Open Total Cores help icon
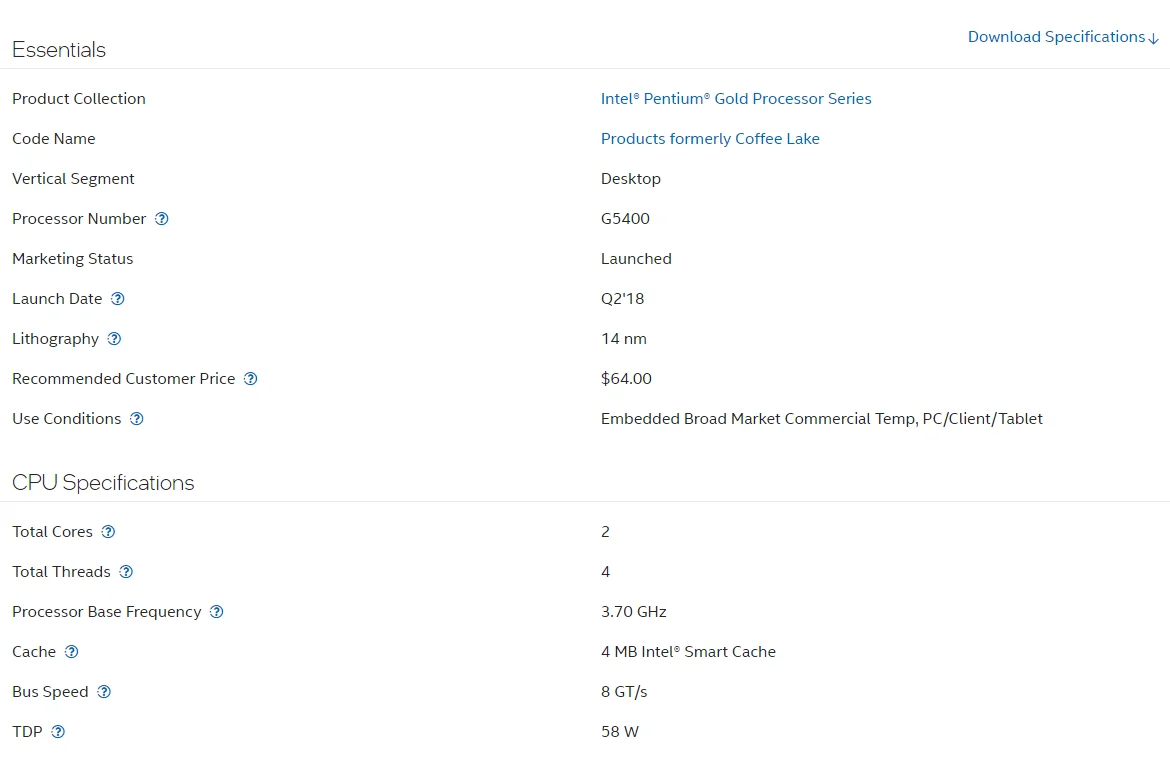 [108, 532]
